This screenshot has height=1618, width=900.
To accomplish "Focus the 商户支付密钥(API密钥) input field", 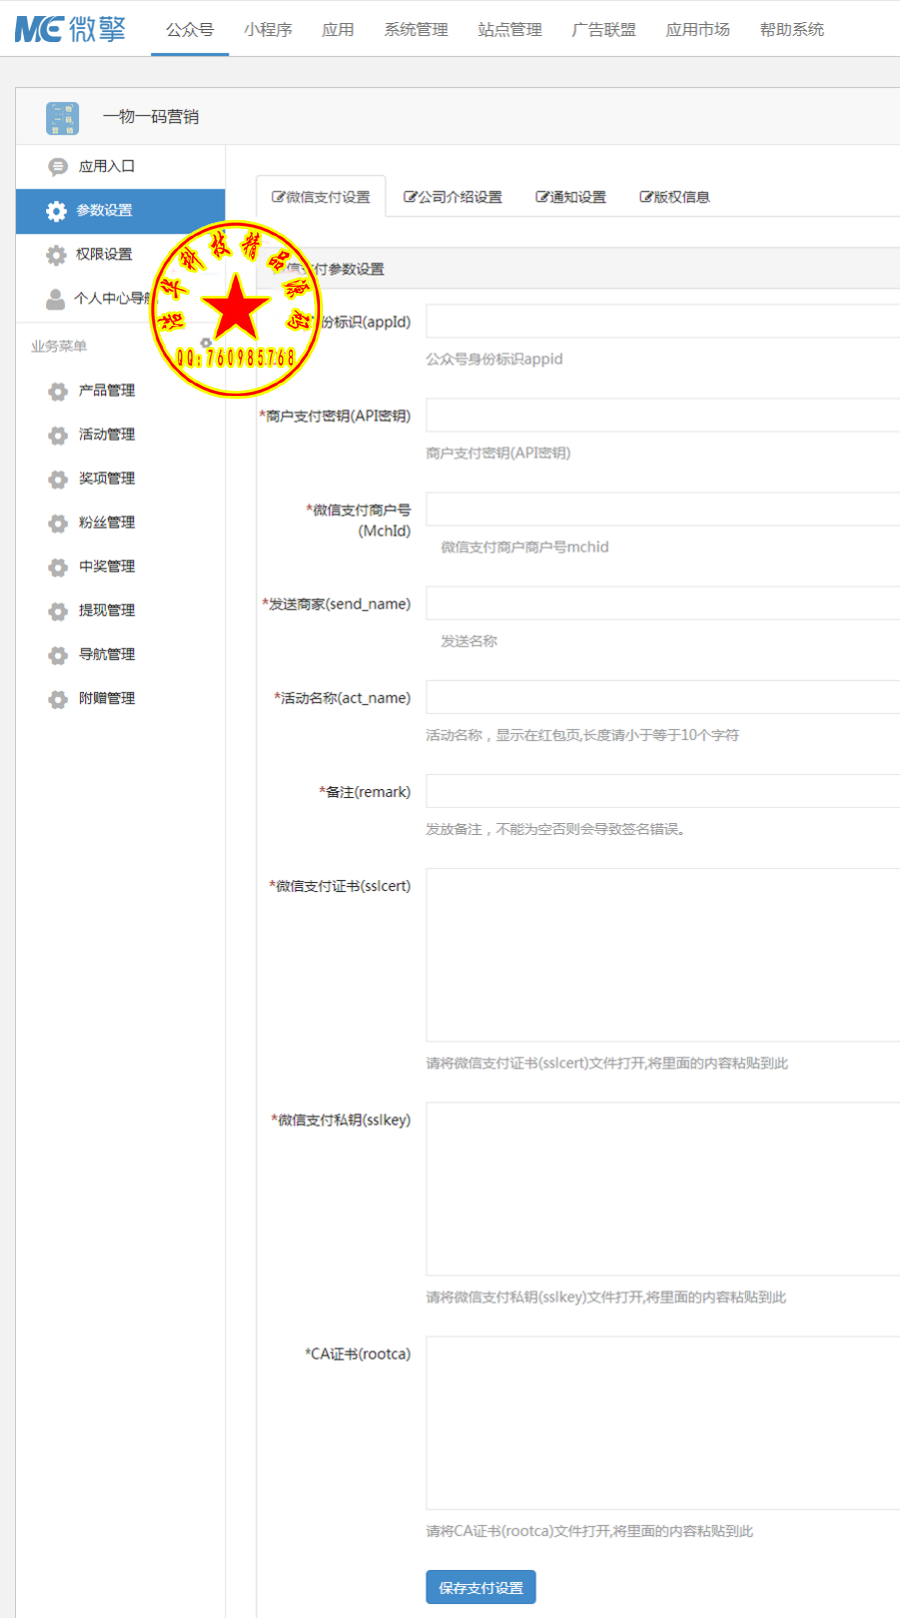I will tap(663, 415).
